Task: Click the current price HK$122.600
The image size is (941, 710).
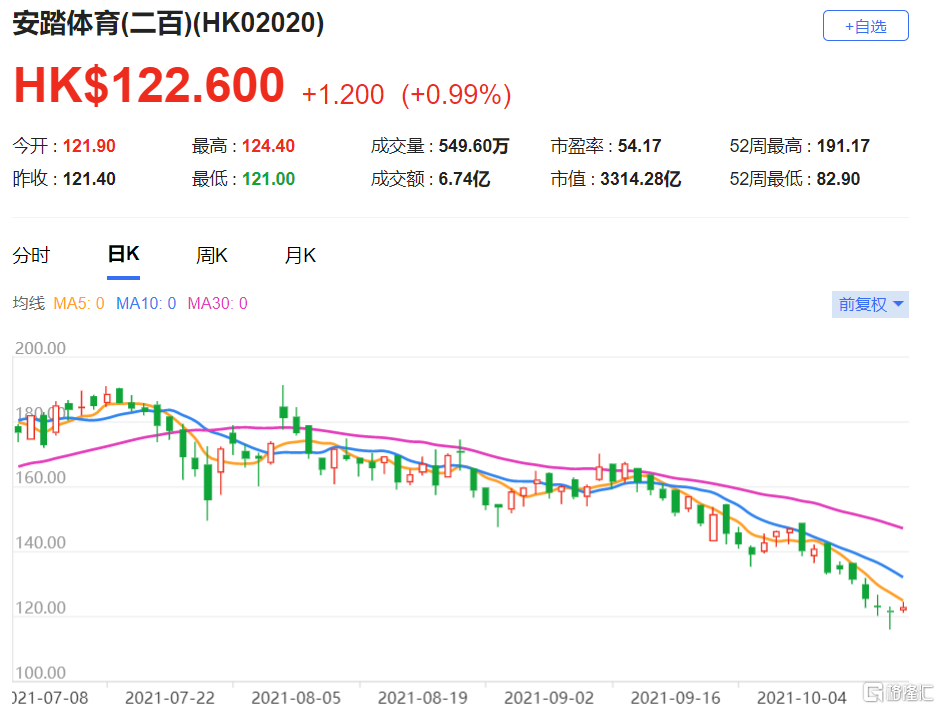Action: pos(149,85)
